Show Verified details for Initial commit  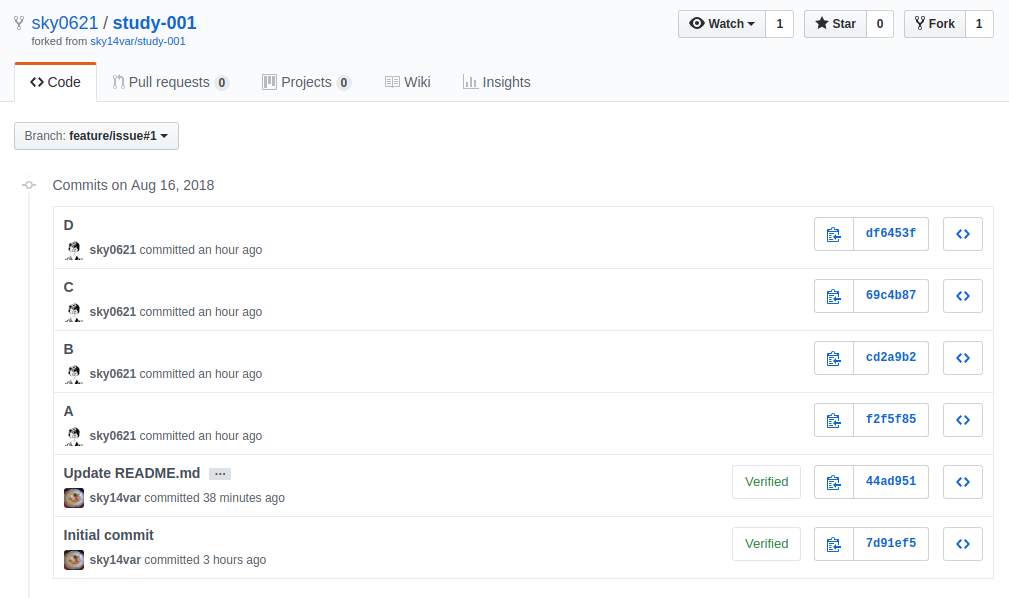pos(766,544)
